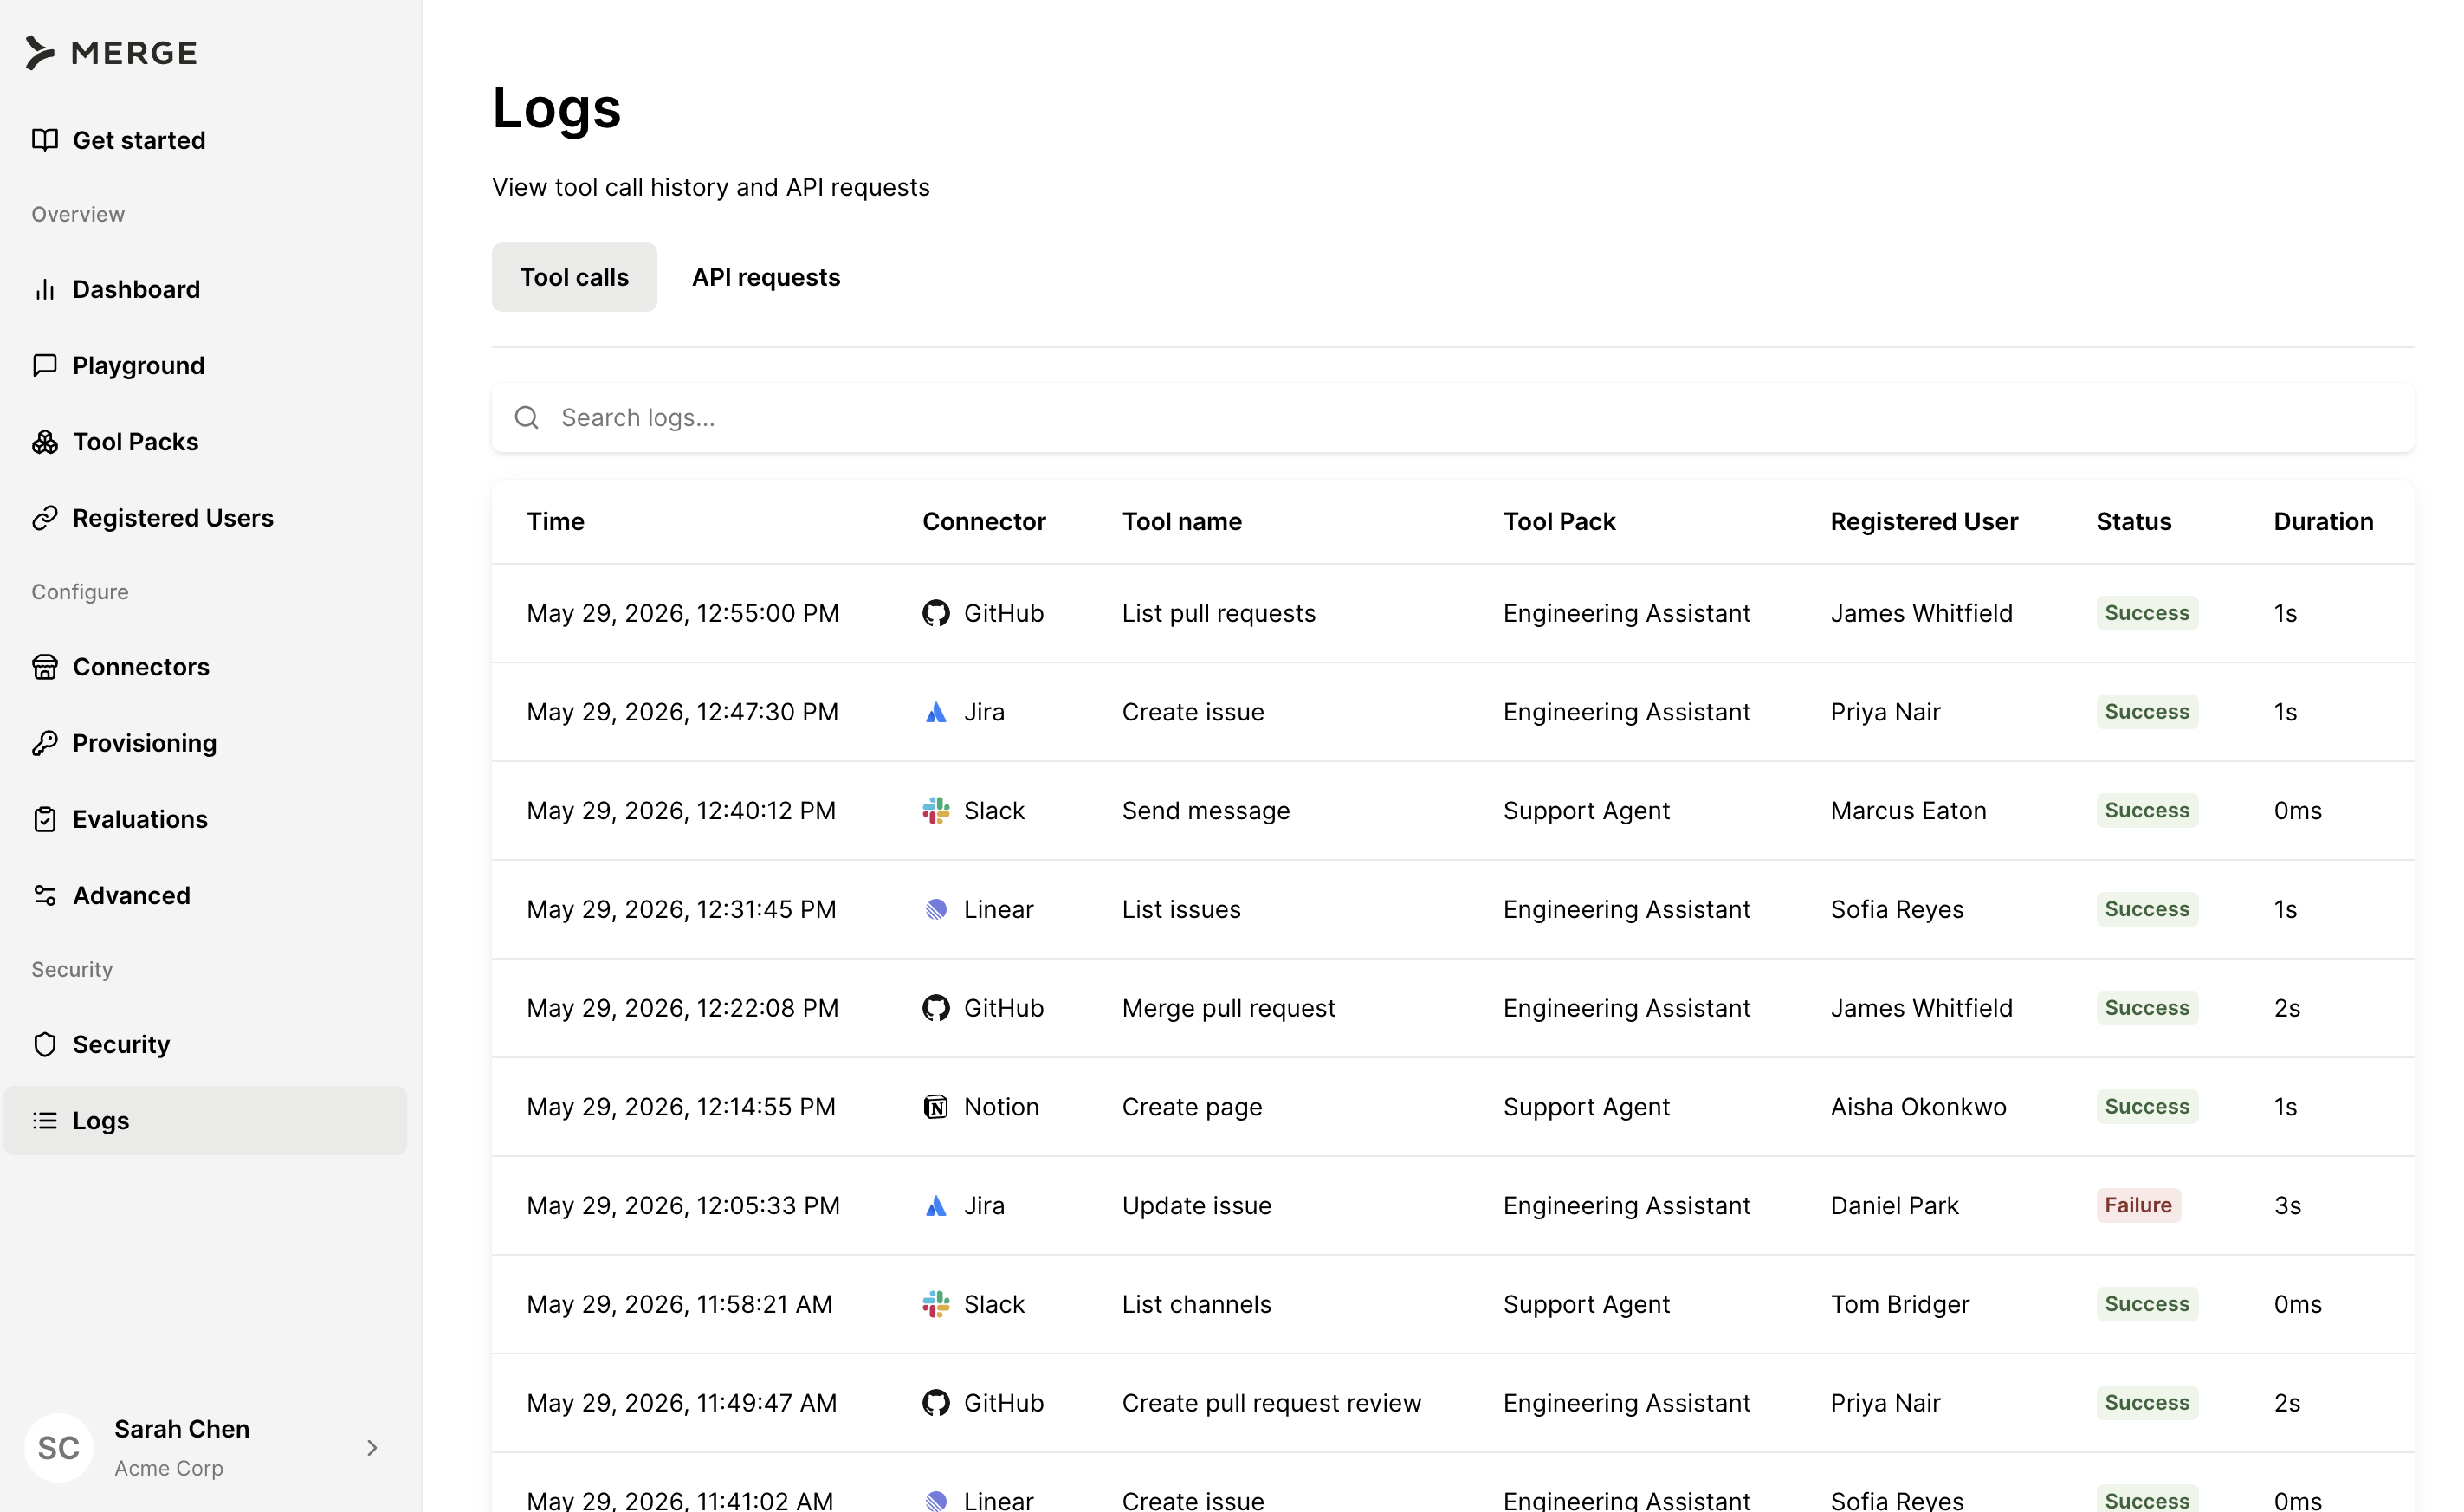Click 'Daniel Park' registered user cell
The height and width of the screenshot is (1512, 2464).
coord(1894,1206)
